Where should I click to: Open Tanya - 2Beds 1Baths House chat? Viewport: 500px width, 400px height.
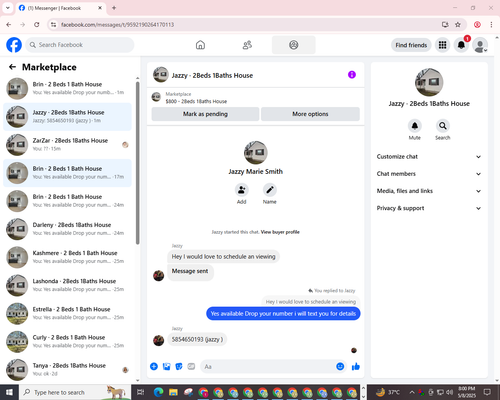coord(67,370)
